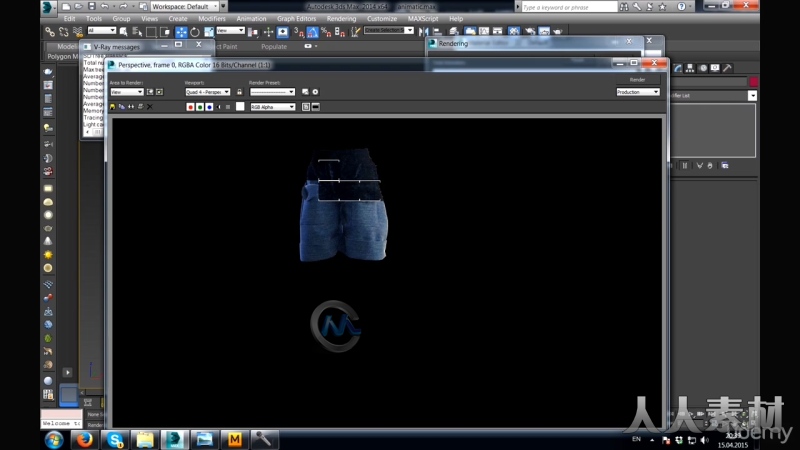The width and height of the screenshot is (800, 450).
Task: Click the white color swatch in render toolbar
Action: 240,106
